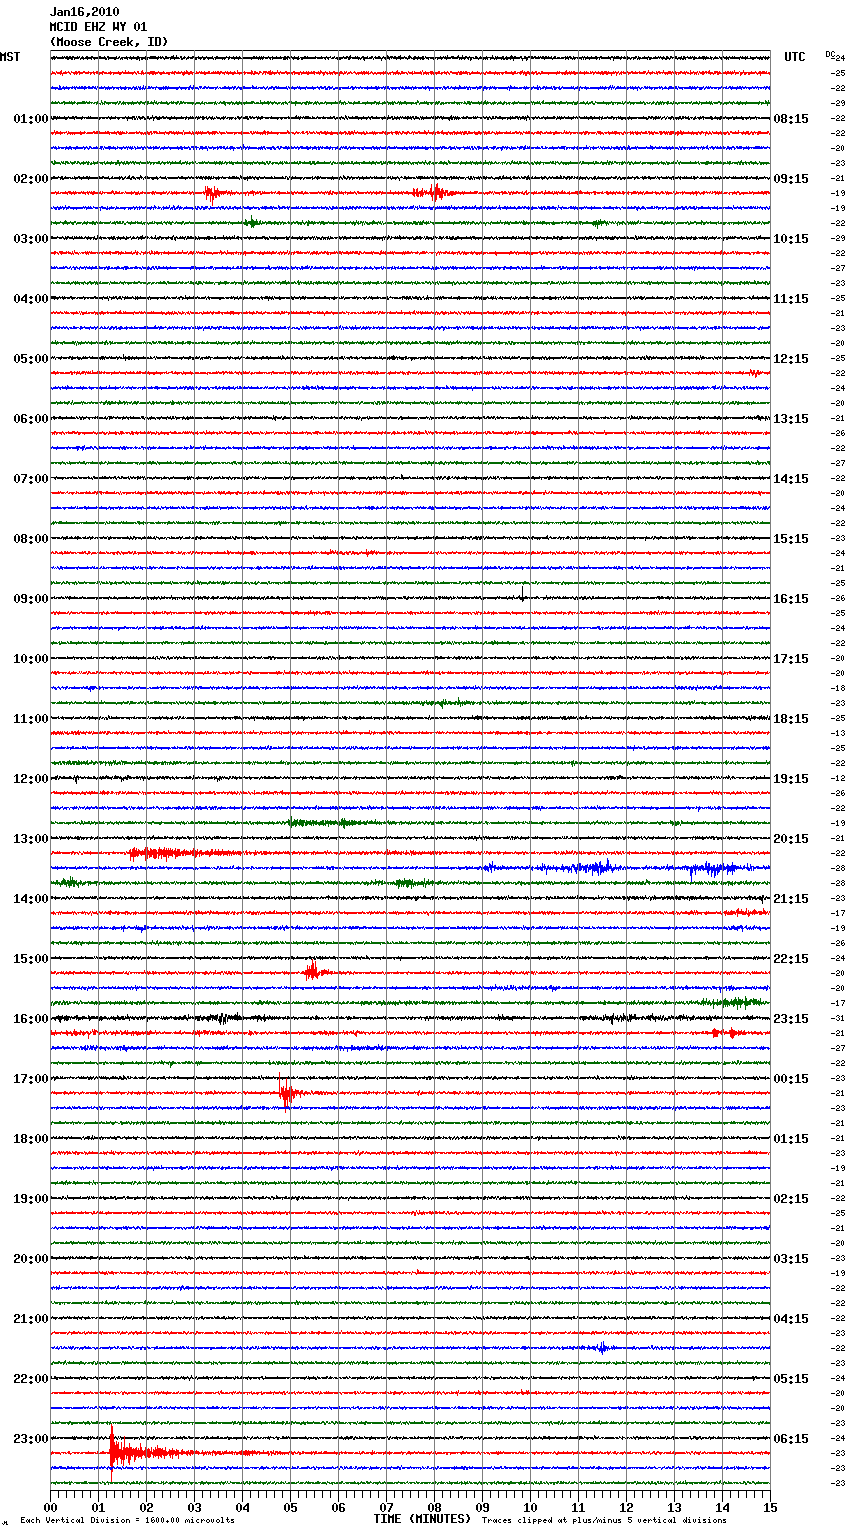Click the 14:15 UTC time label
This screenshot has width=850, height=1534.
point(791,479)
